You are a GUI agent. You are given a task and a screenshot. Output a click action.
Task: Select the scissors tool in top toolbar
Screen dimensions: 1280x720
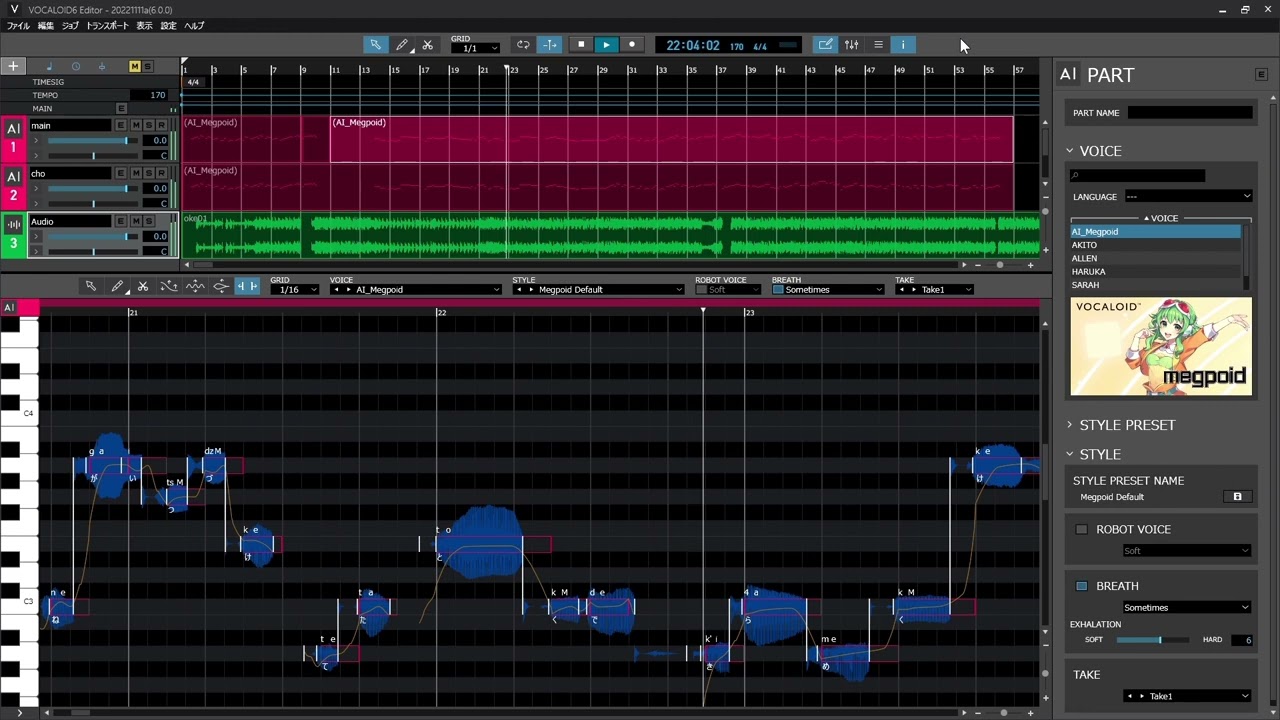[427, 45]
